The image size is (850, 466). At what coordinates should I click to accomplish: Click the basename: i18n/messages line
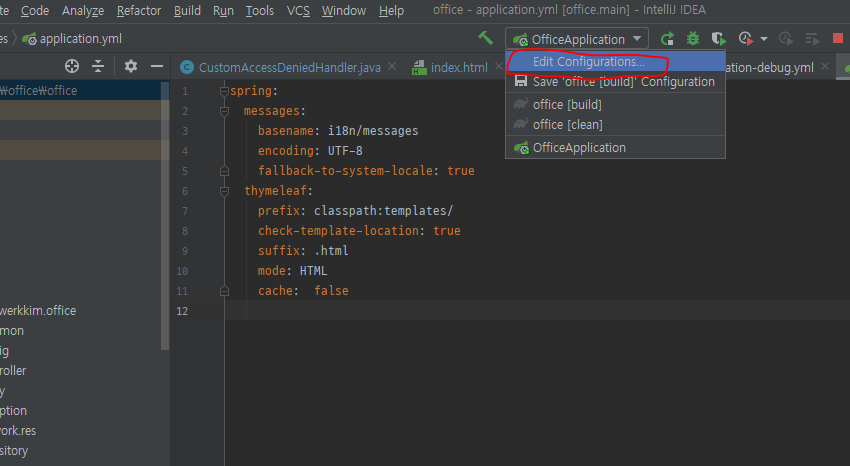338,131
